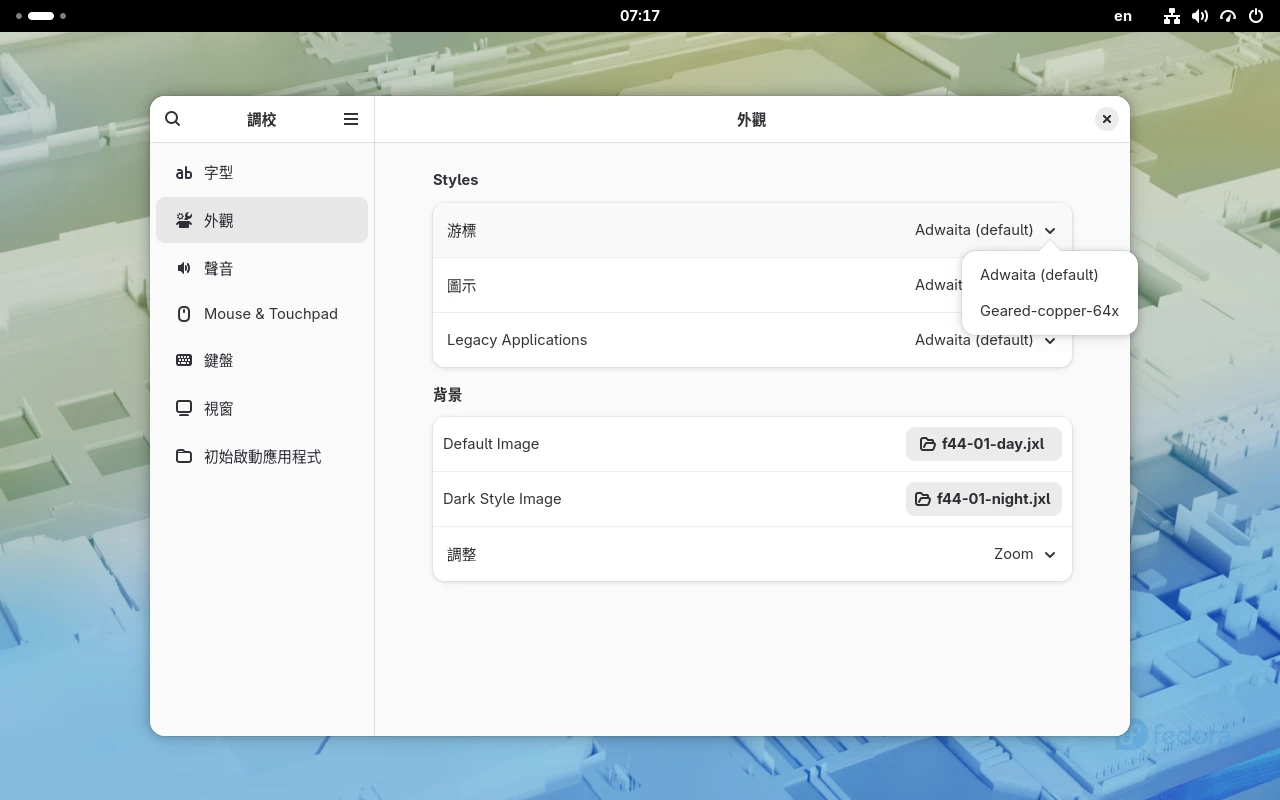
Task: Click the 視窗 window icon in sidebar
Action: point(184,408)
